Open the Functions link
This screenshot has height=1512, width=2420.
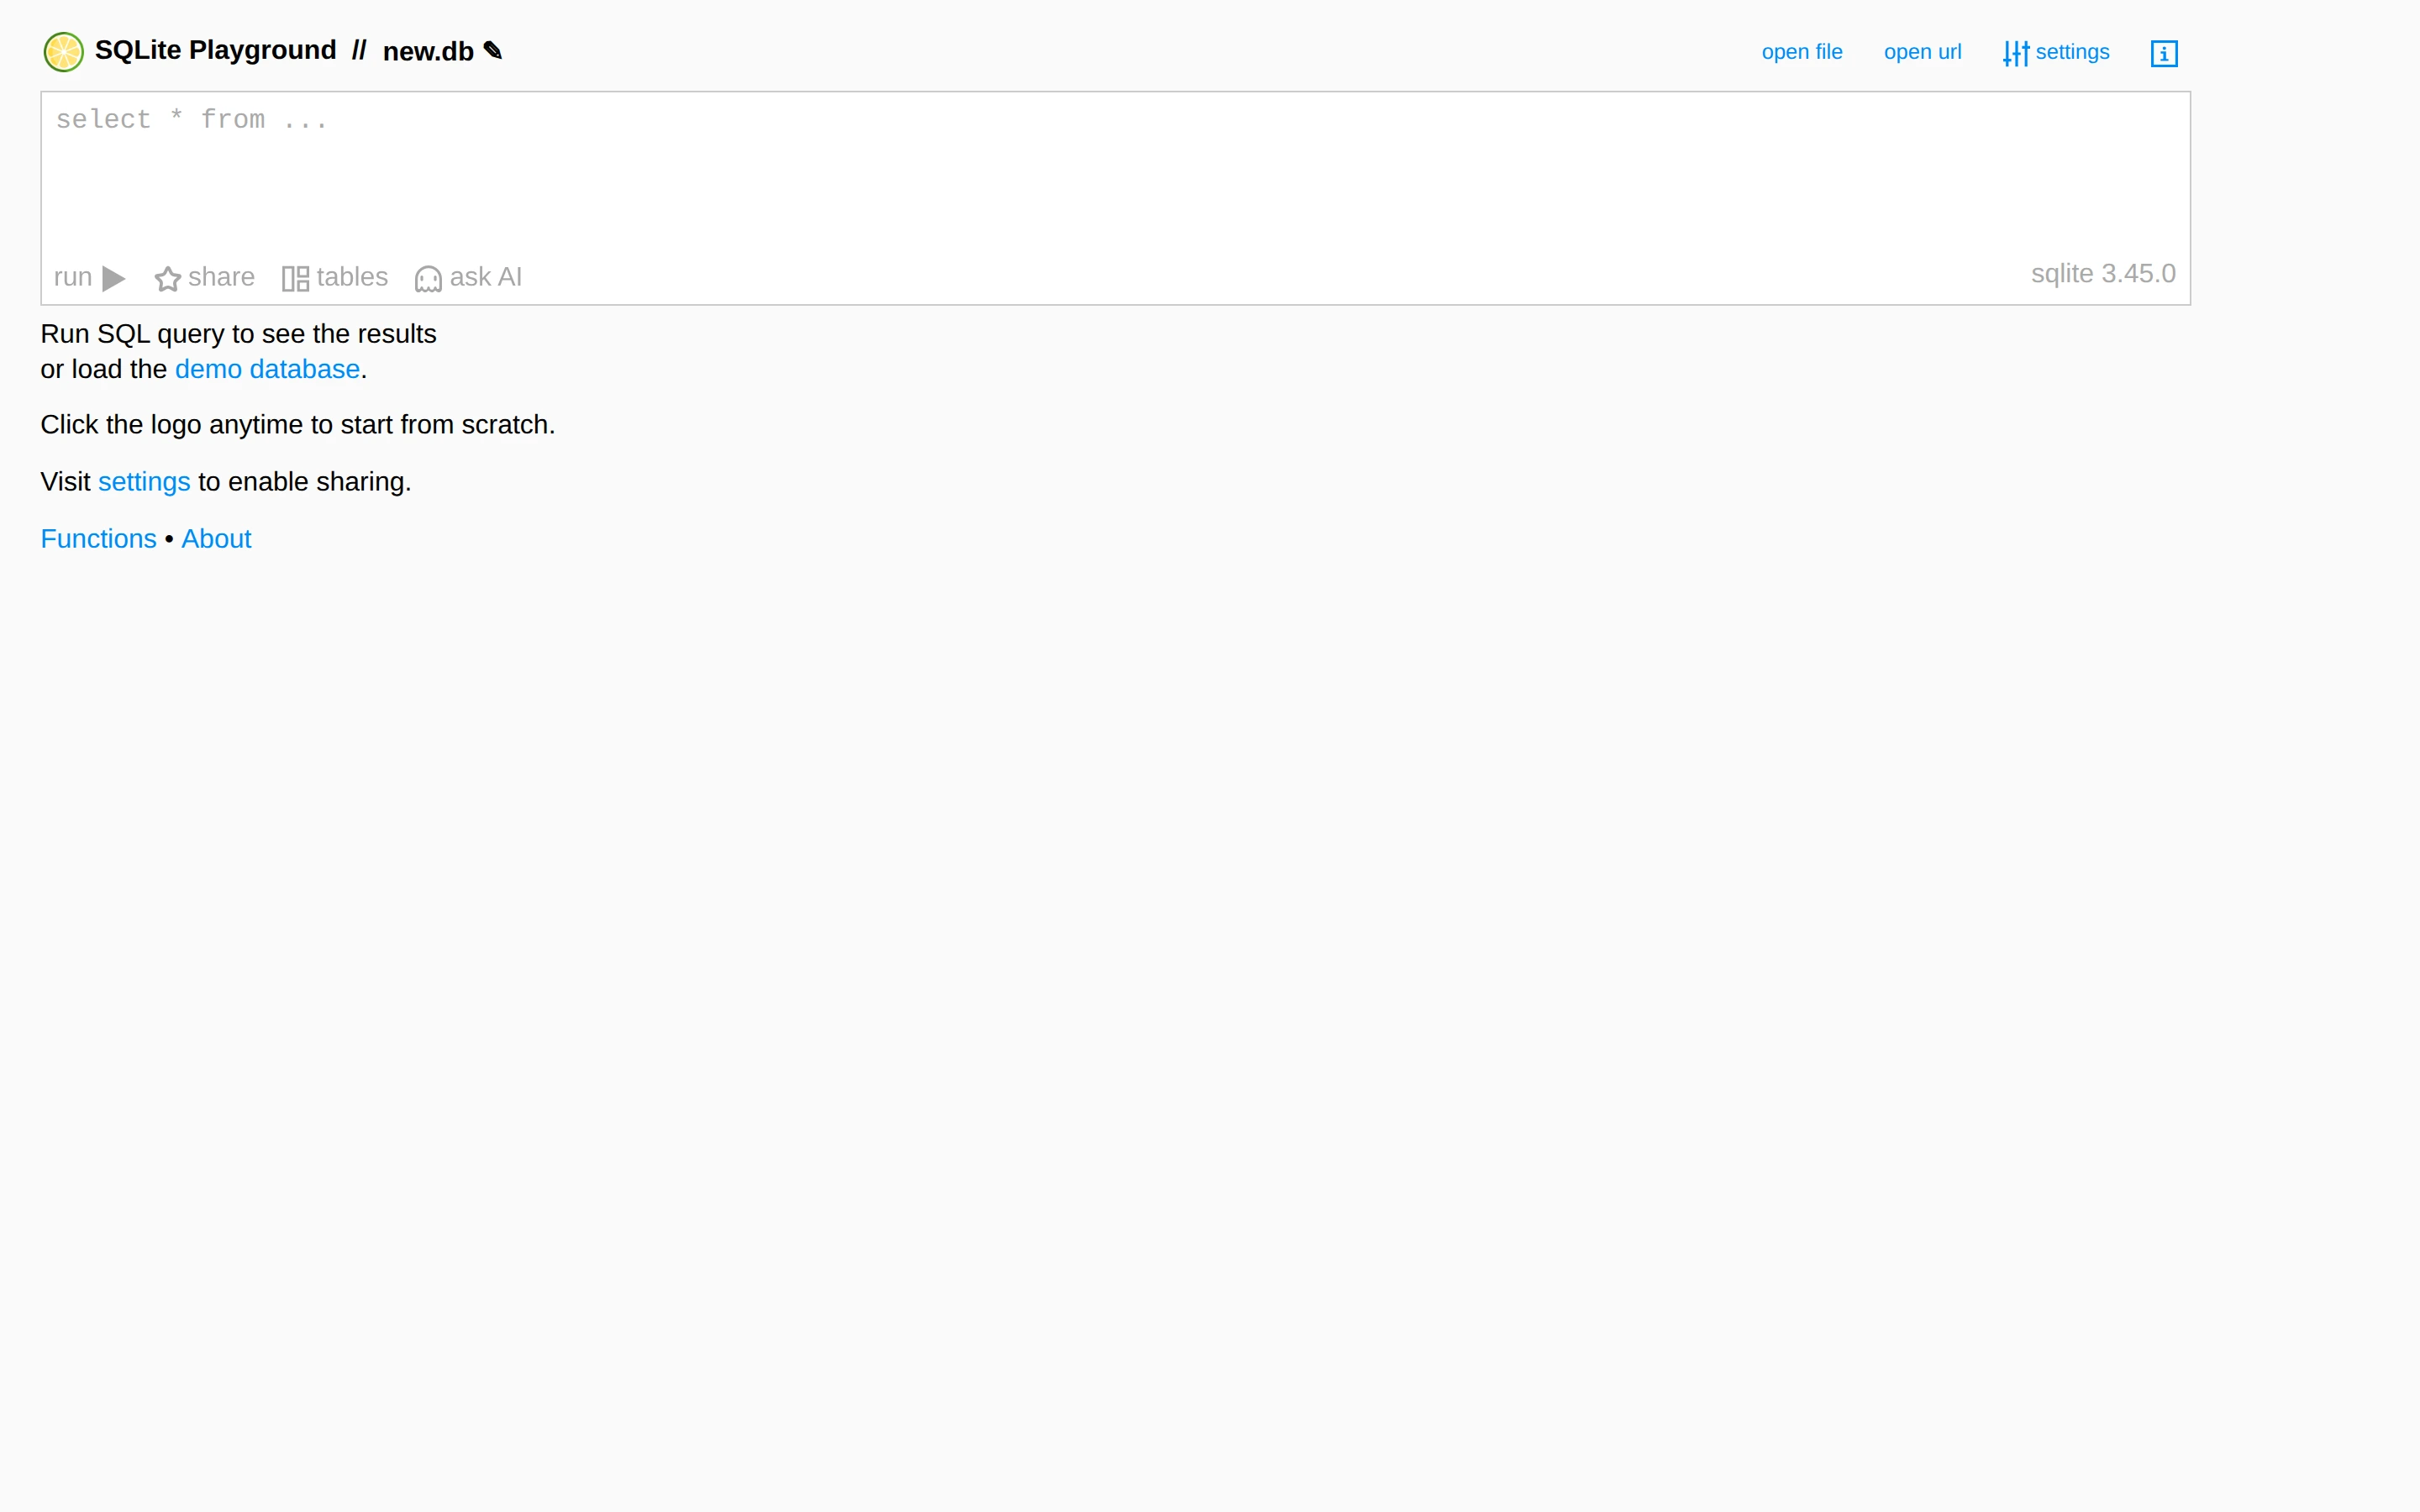click(98, 539)
